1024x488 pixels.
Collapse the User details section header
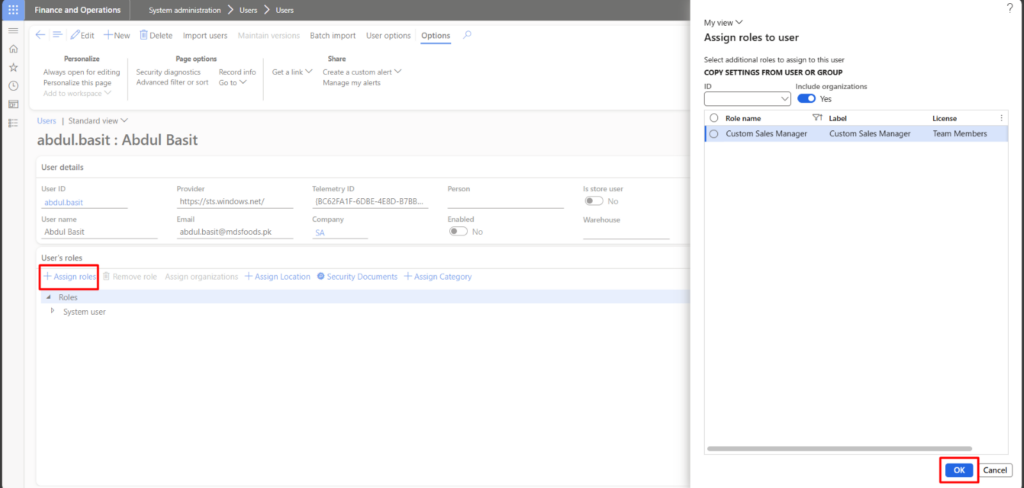pyautogui.click(x=62, y=167)
